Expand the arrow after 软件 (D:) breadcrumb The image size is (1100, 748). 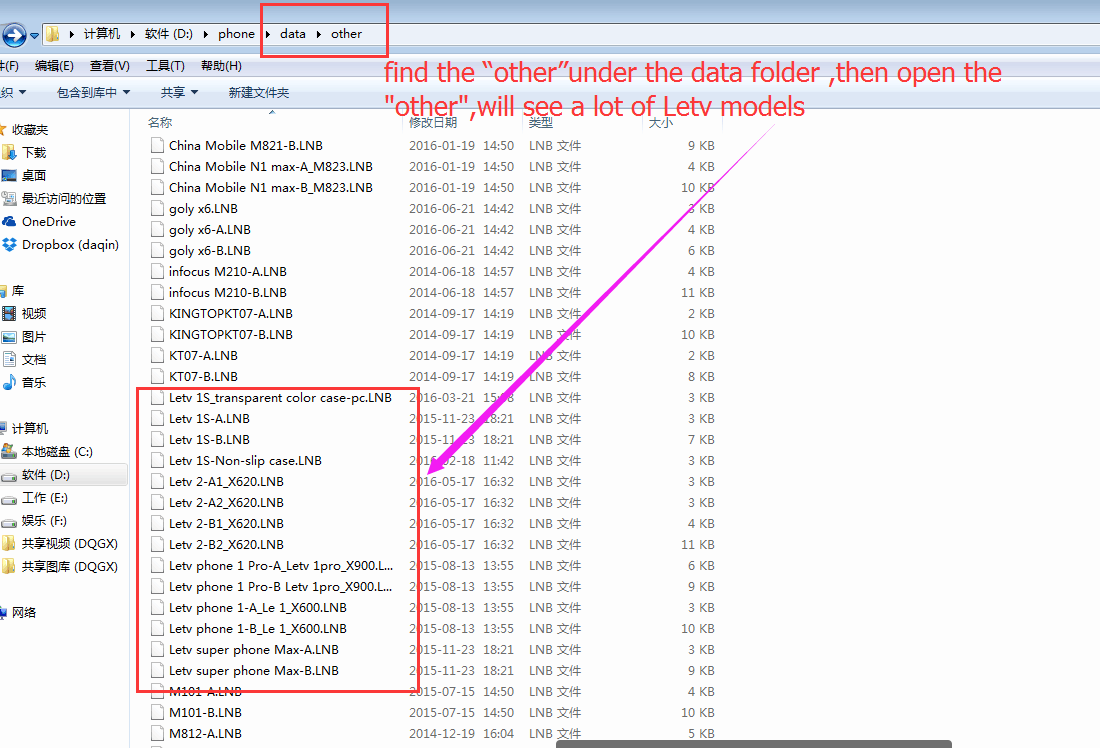point(206,34)
